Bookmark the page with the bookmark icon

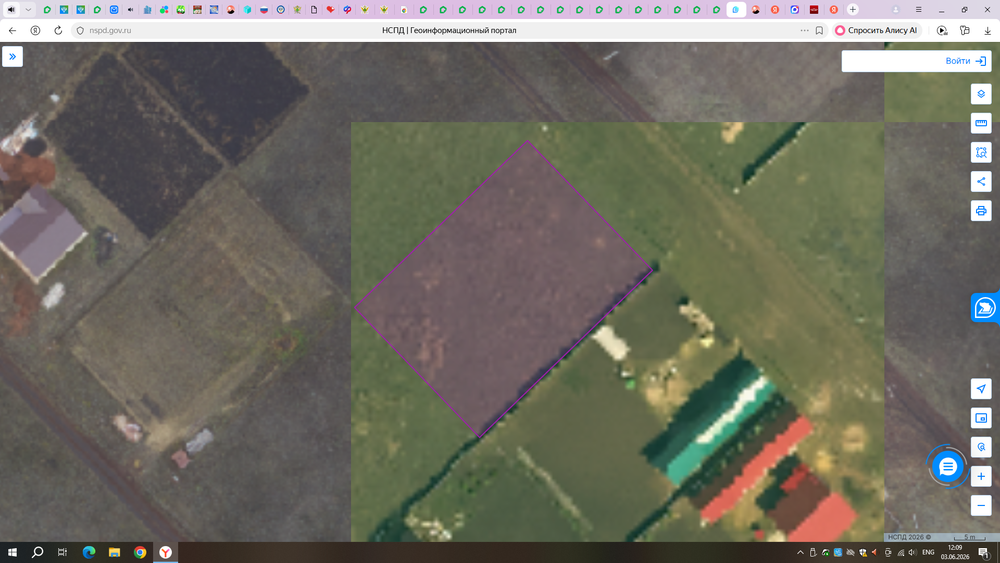820,30
